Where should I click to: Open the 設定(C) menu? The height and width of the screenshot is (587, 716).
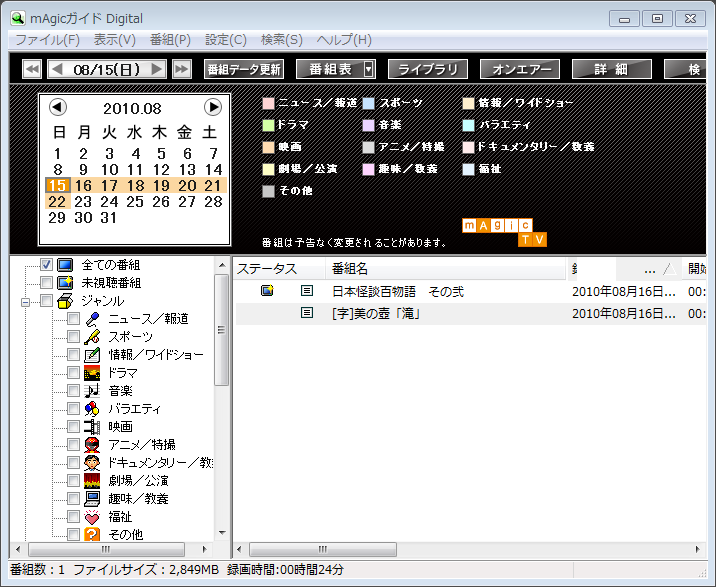(226, 40)
